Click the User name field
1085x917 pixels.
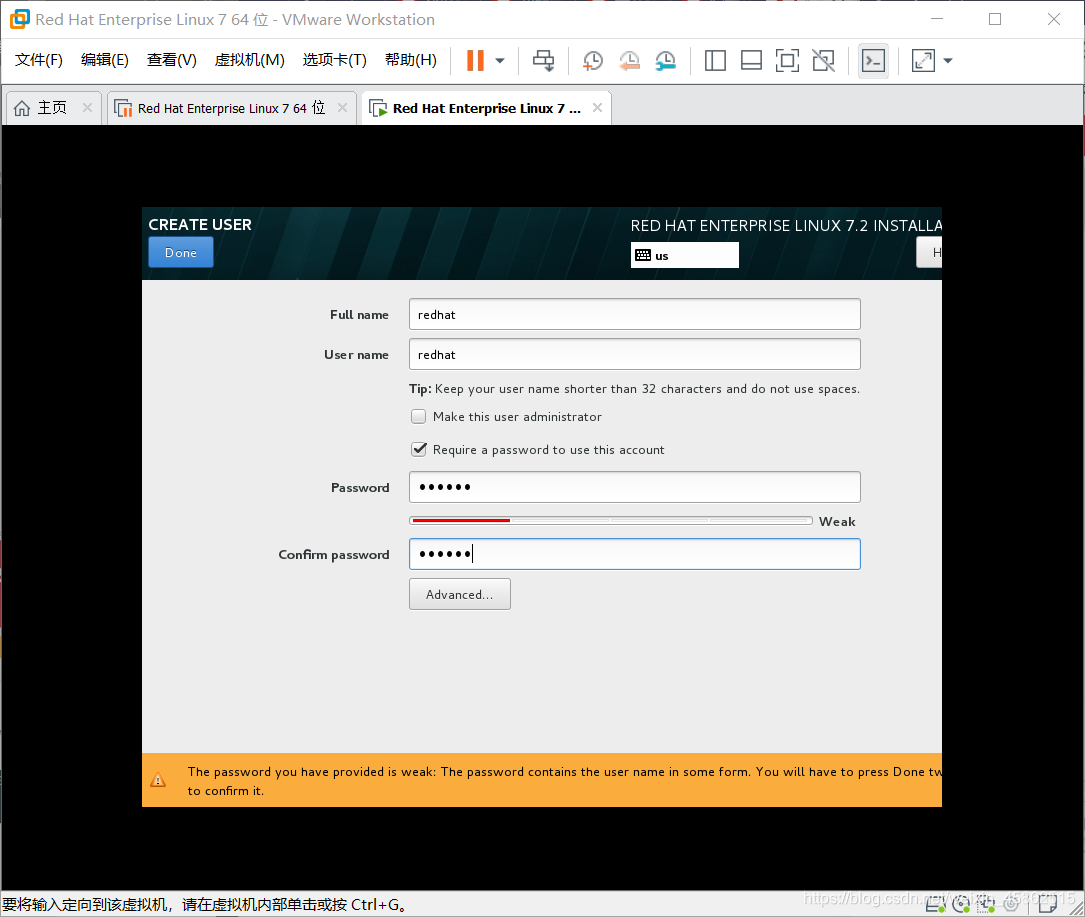pyautogui.click(x=635, y=354)
